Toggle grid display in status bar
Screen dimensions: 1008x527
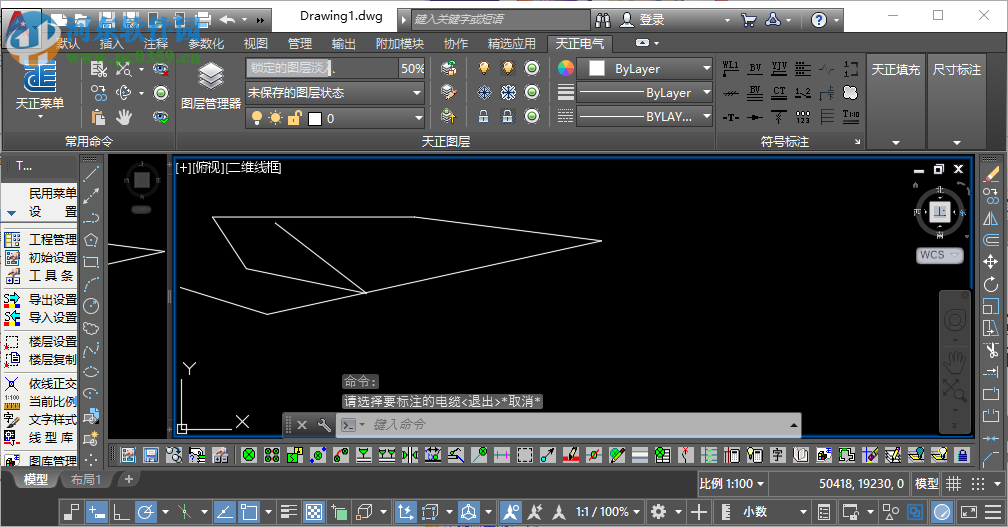tap(953, 484)
